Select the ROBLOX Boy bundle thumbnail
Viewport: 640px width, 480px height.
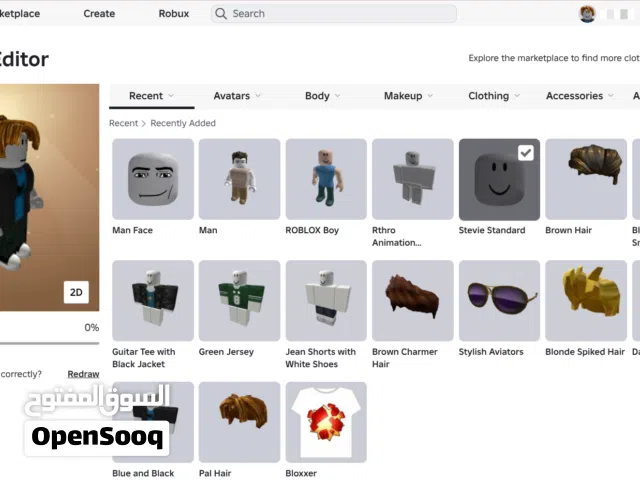click(326, 179)
